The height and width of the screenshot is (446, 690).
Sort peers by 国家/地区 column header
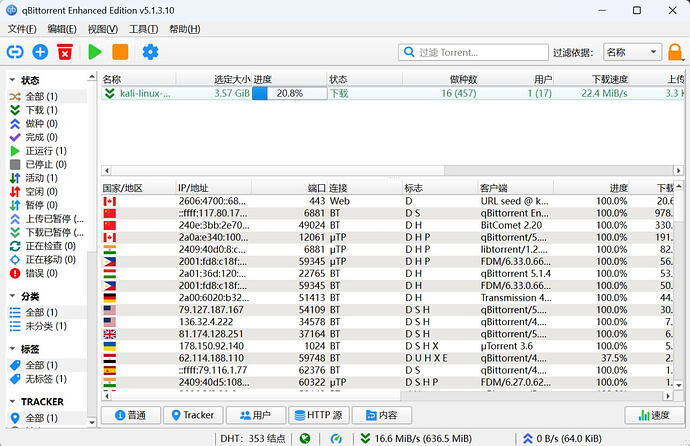click(138, 188)
